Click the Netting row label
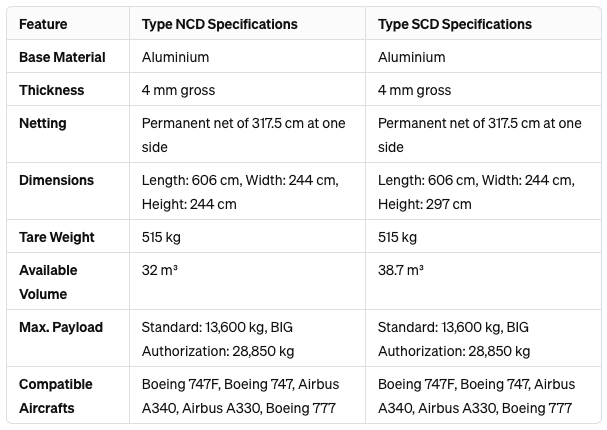607x430 pixels. [x=43, y=123]
